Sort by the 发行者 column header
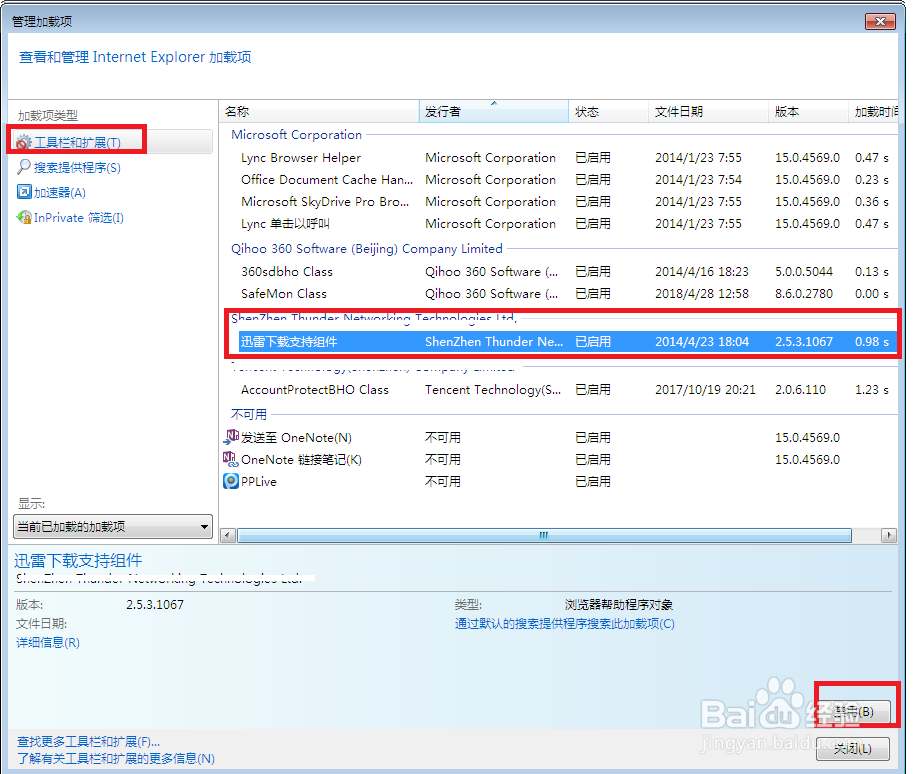The width and height of the screenshot is (913, 774). 494,112
